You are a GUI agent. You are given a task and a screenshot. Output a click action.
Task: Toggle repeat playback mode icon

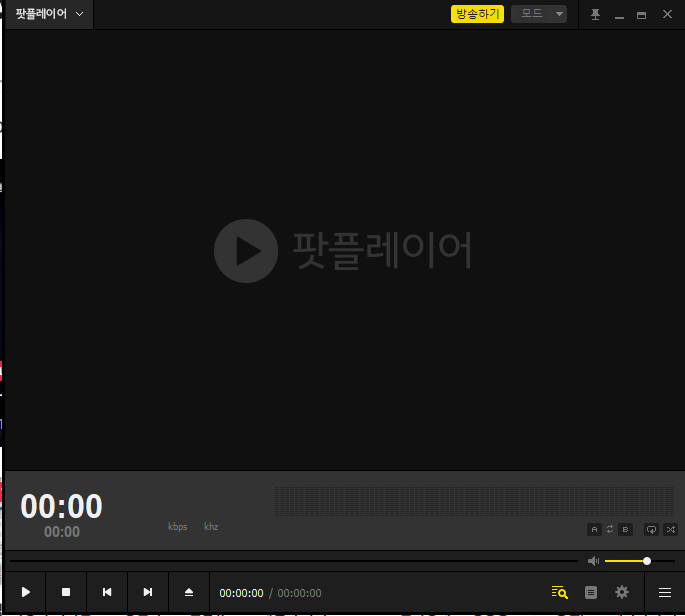click(651, 529)
